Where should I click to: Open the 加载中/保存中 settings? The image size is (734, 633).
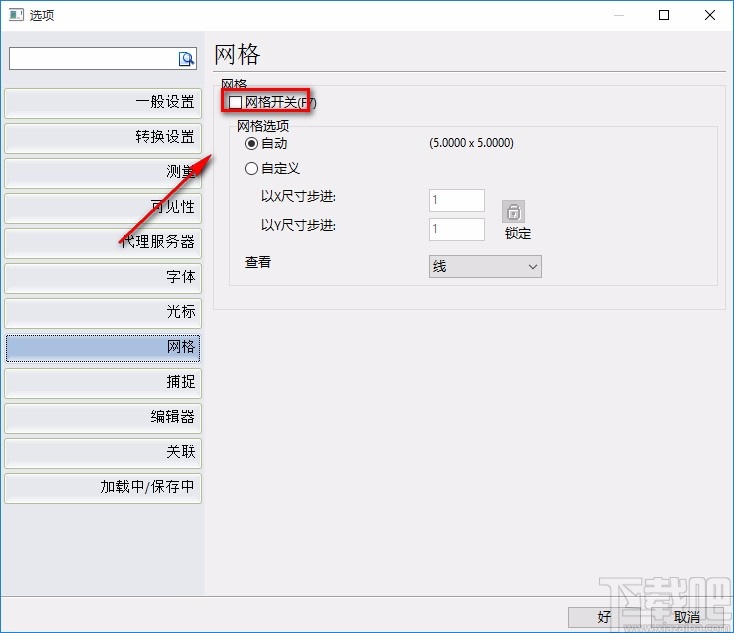click(x=103, y=487)
